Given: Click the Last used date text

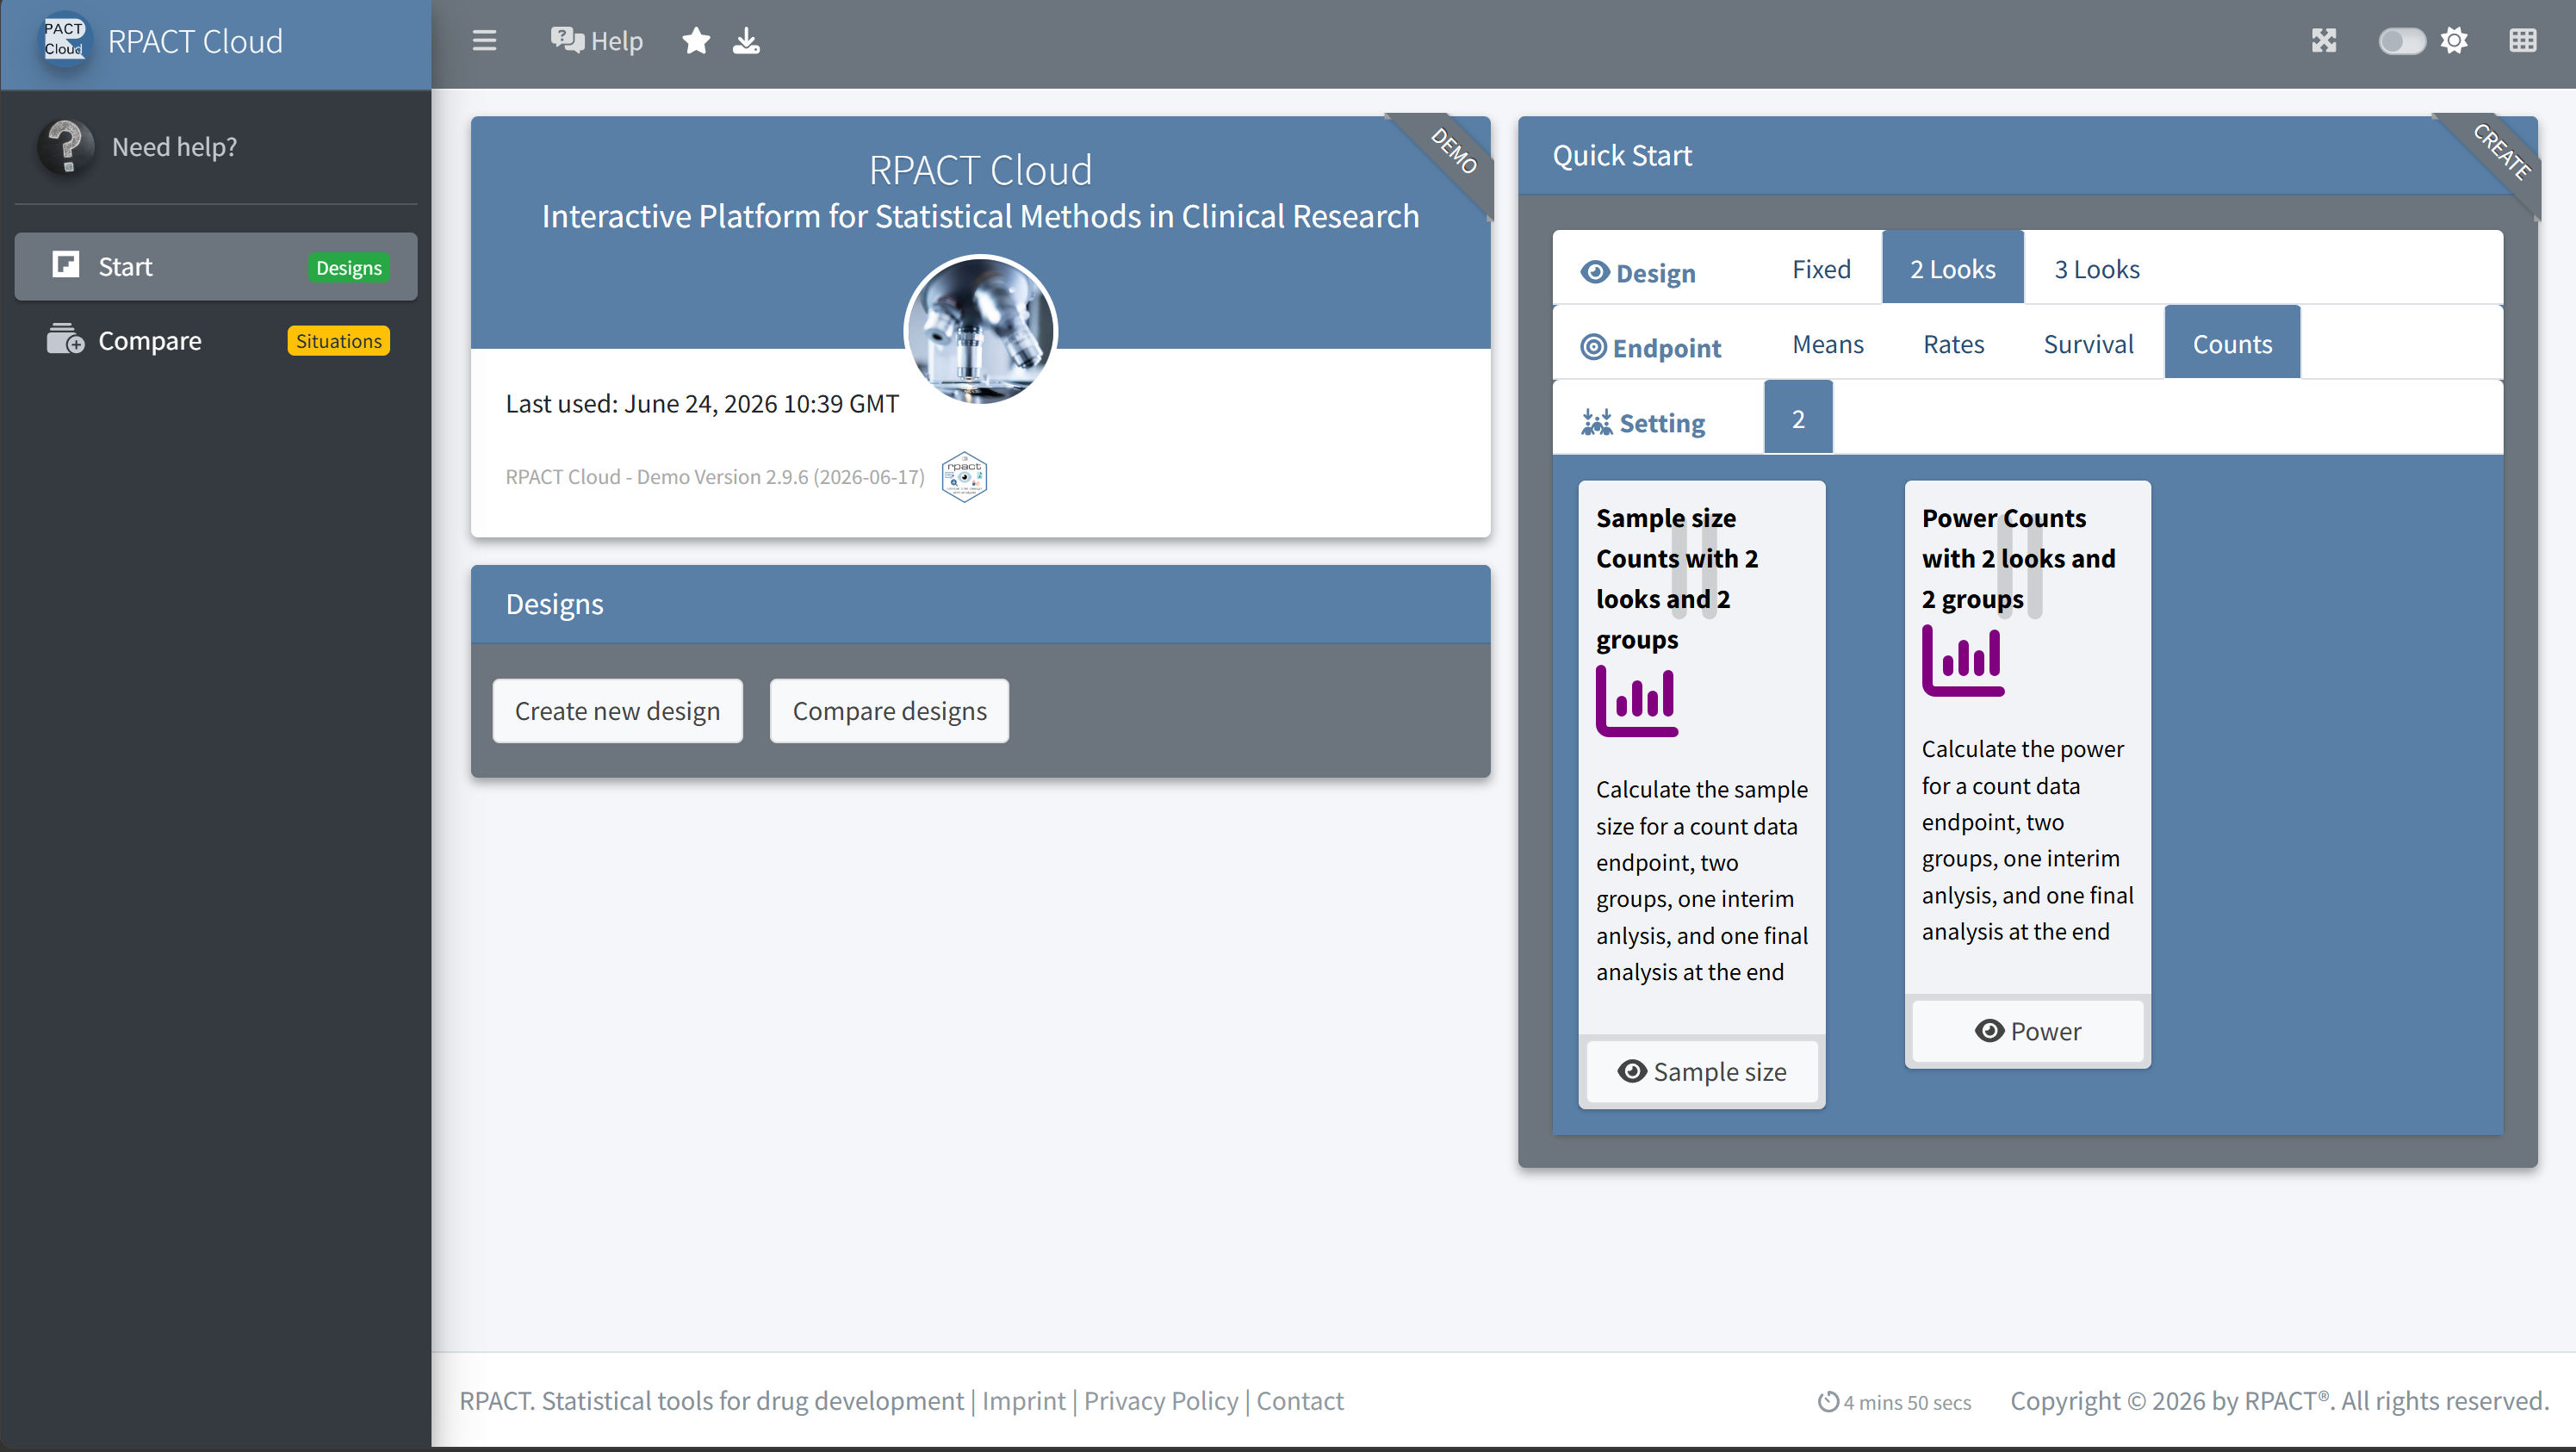Looking at the screenshot, I should (x=702, y=404).
